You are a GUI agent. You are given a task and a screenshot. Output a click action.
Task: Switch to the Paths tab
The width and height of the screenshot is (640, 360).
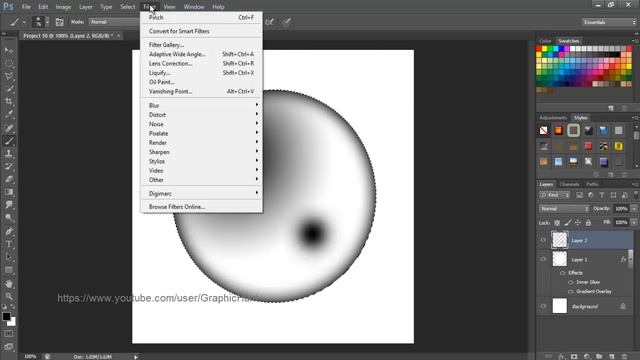[x=592, y=184]
